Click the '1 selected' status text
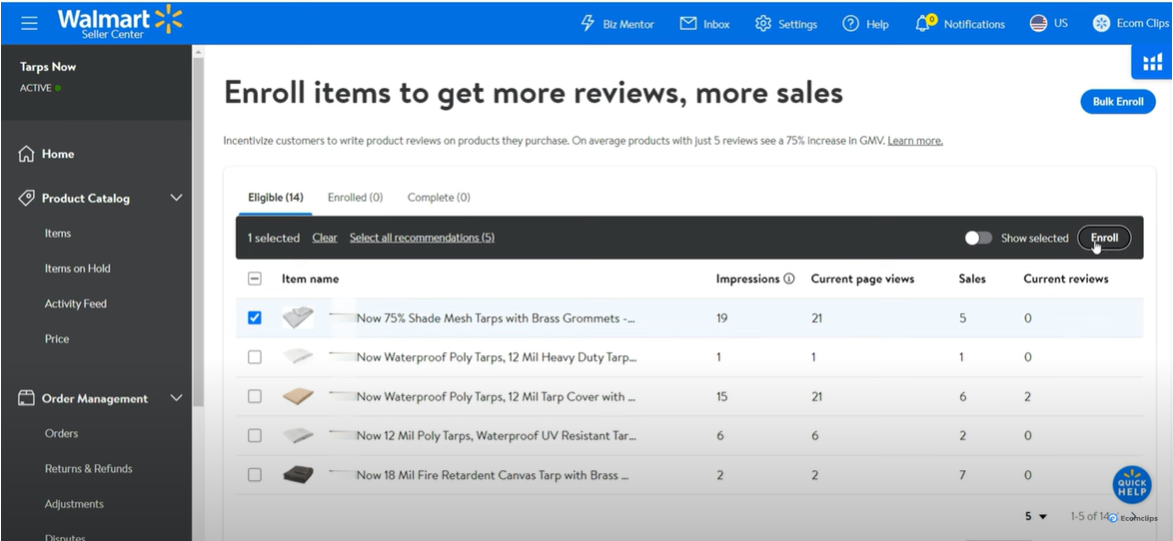The width and height of the screenshot is (1173, 541). point(274,238)
